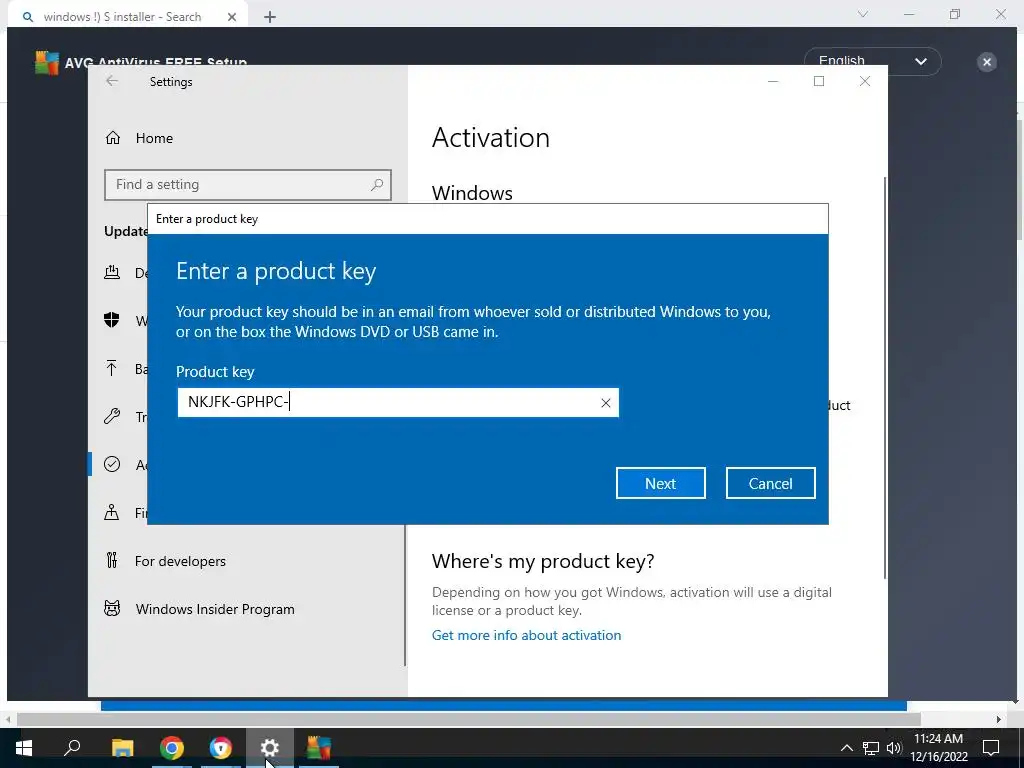The image size is (1024, 768).
Task: Close the AVG AntiVirus setup window
Action: point(986,62)
